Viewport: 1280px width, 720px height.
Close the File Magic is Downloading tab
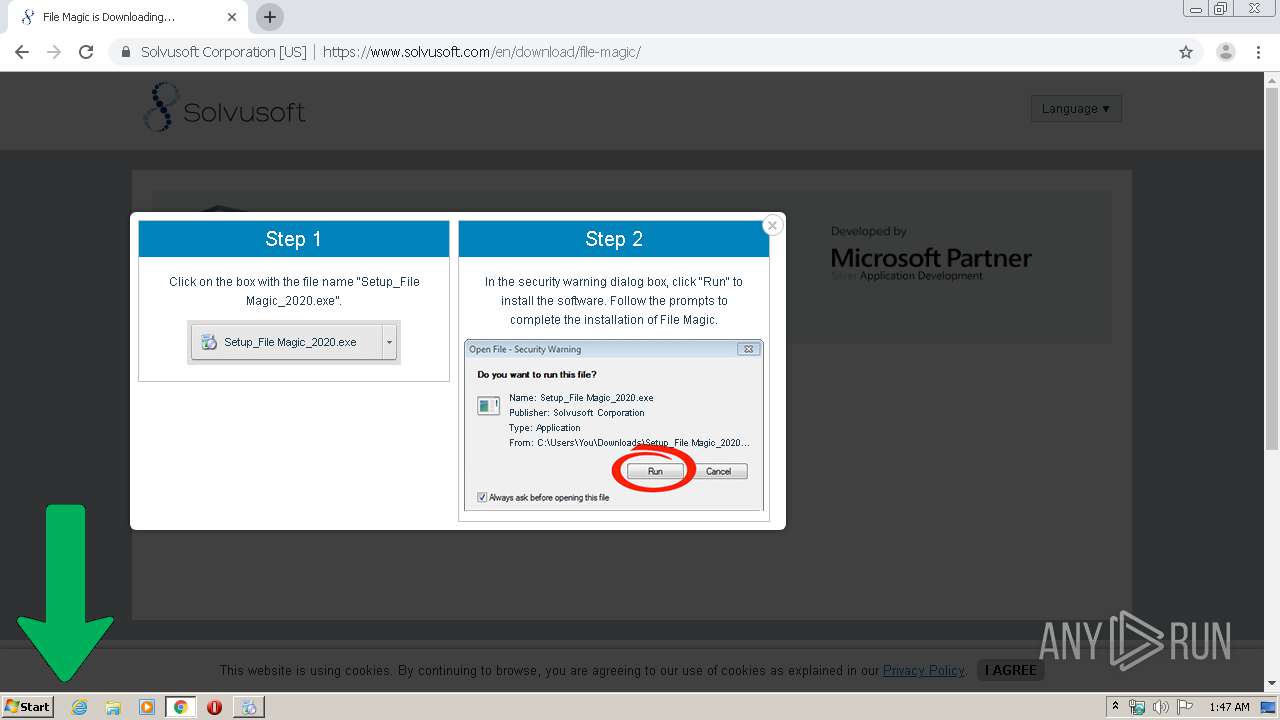(x=232, y=17)
